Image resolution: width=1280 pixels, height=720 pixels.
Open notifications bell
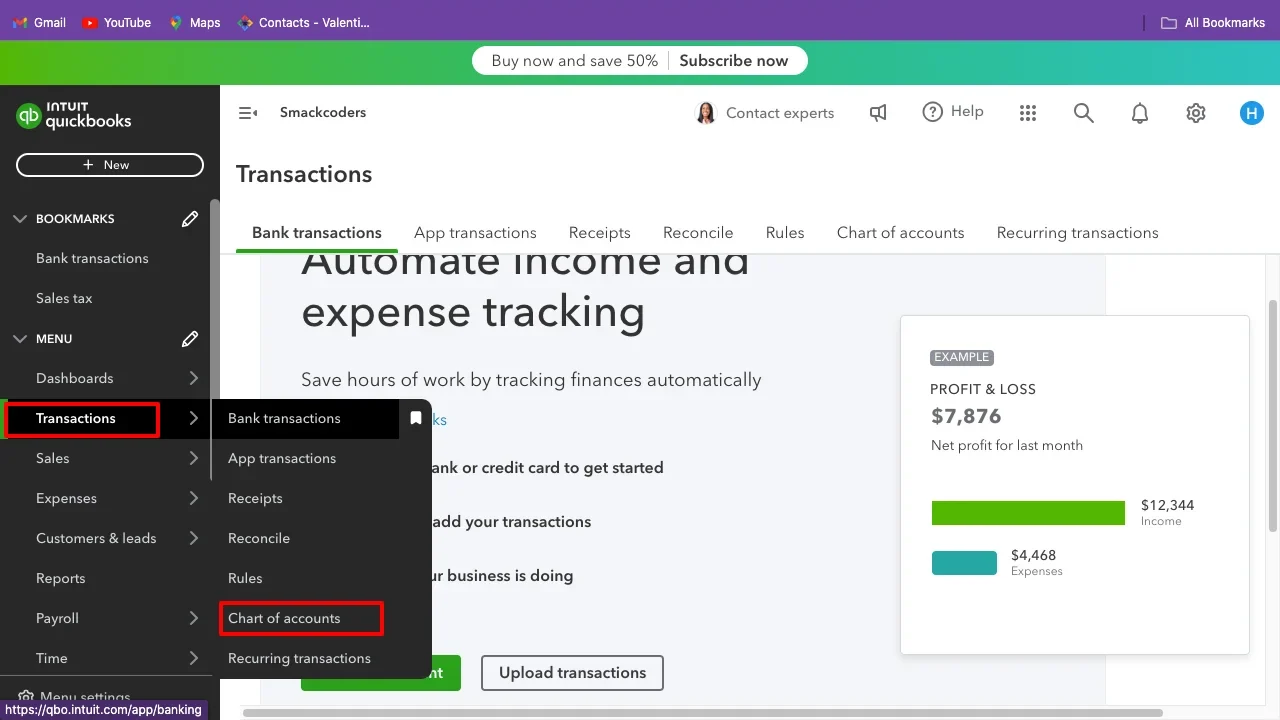pos(1139,112)
